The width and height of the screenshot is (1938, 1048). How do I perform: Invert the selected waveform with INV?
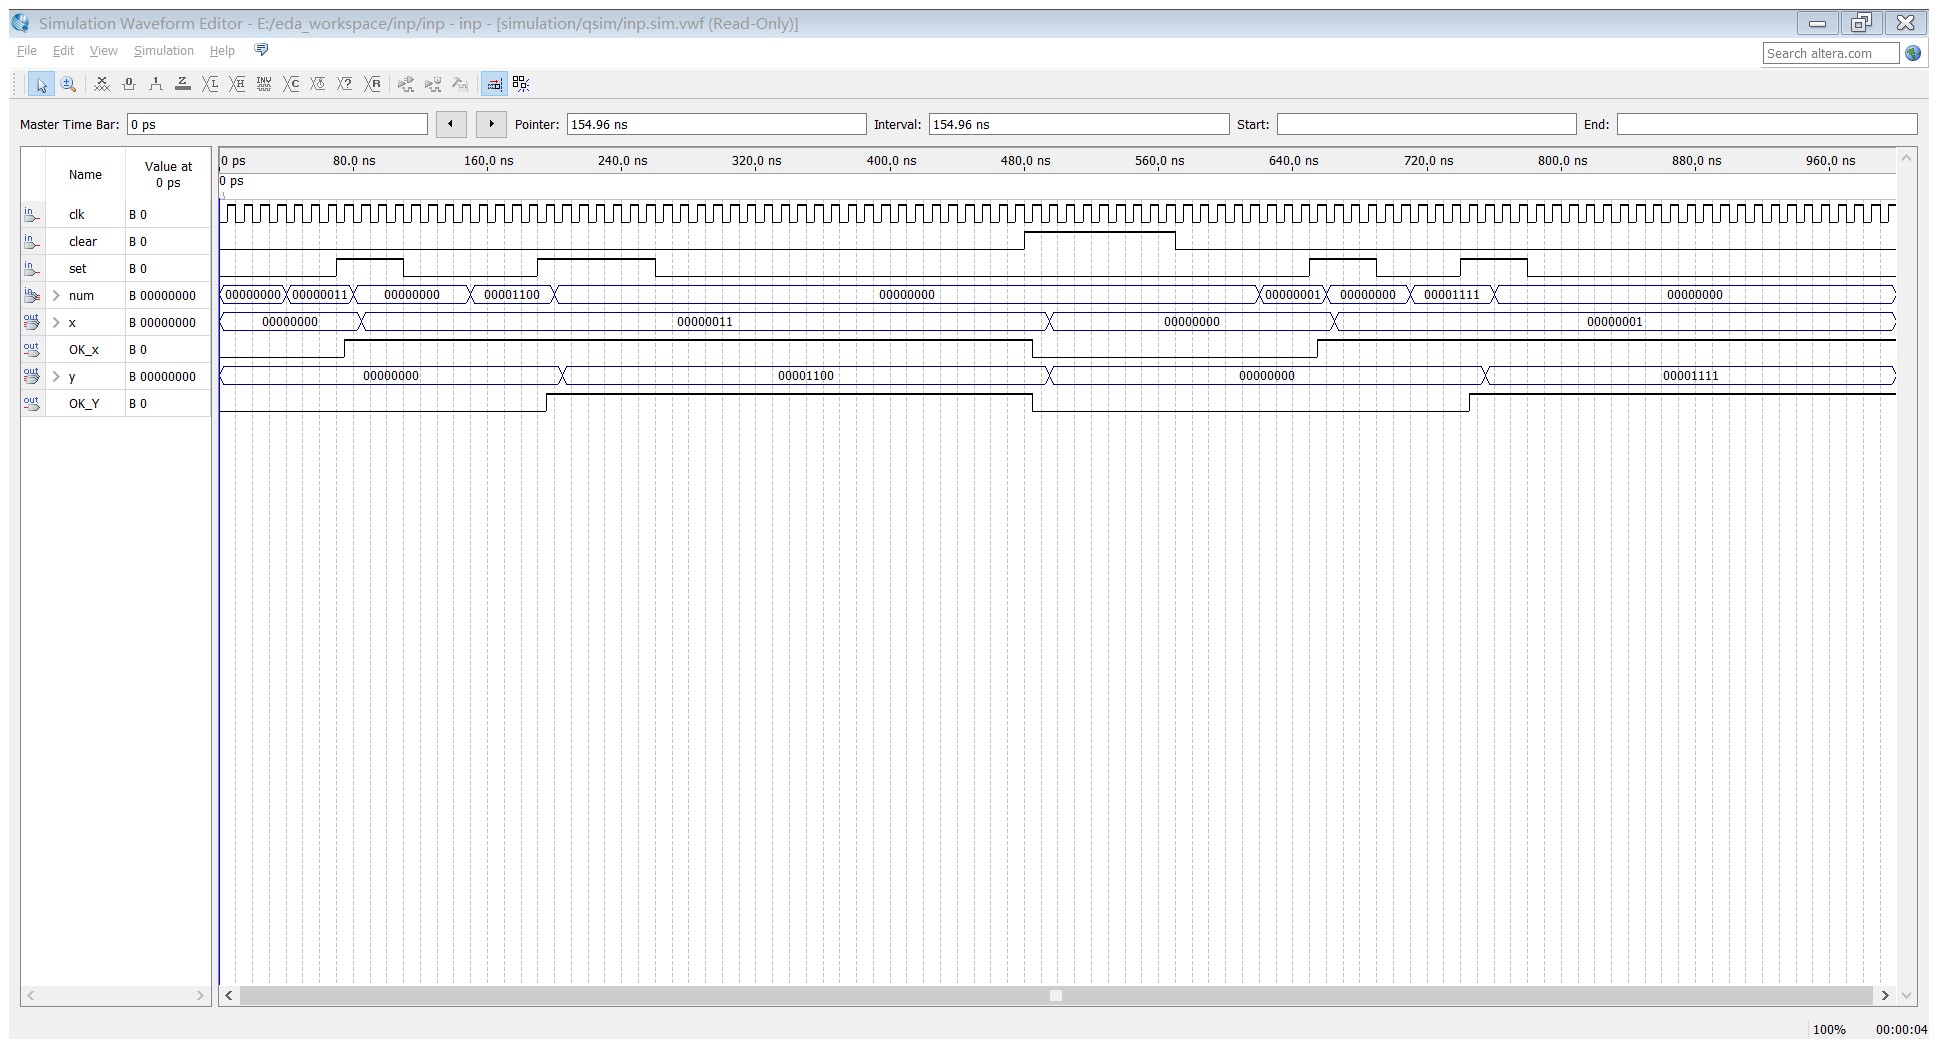(264, 85)
